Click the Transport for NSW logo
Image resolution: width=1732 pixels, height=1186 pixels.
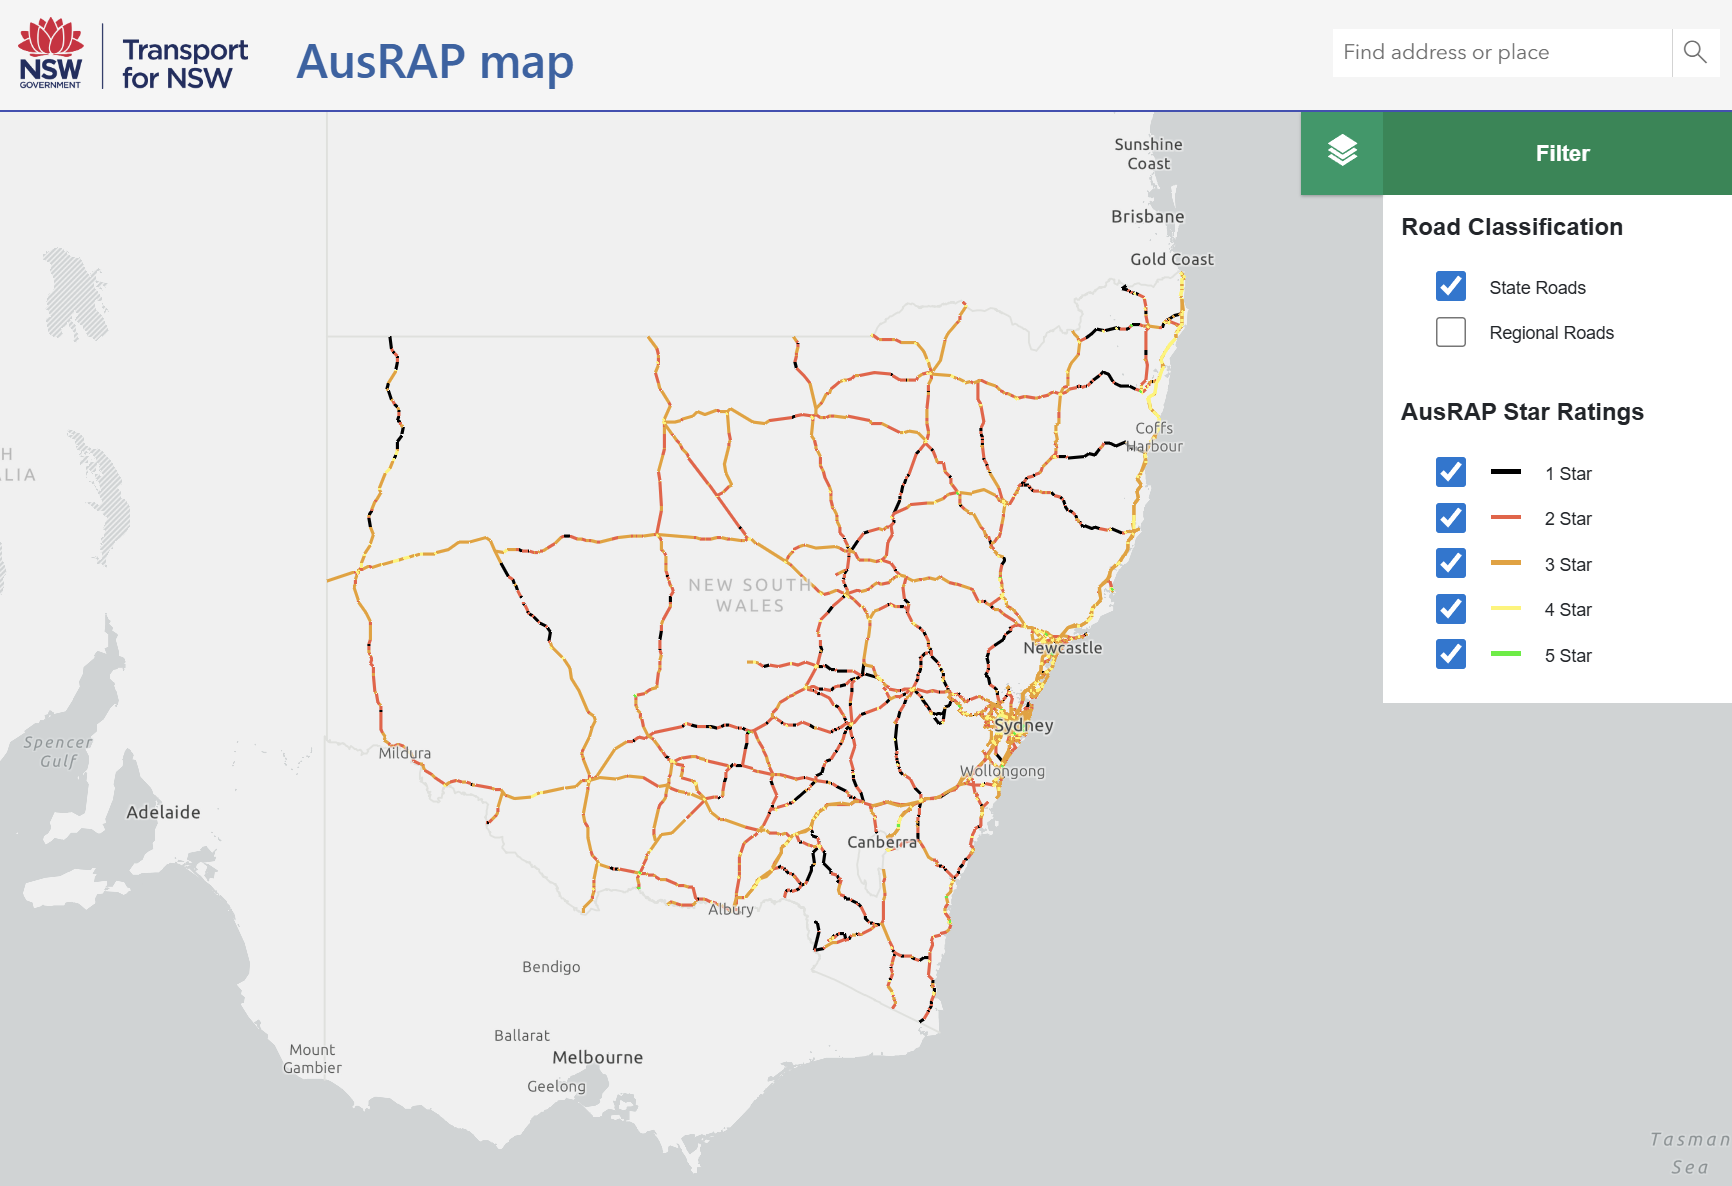tap(185, 63)
